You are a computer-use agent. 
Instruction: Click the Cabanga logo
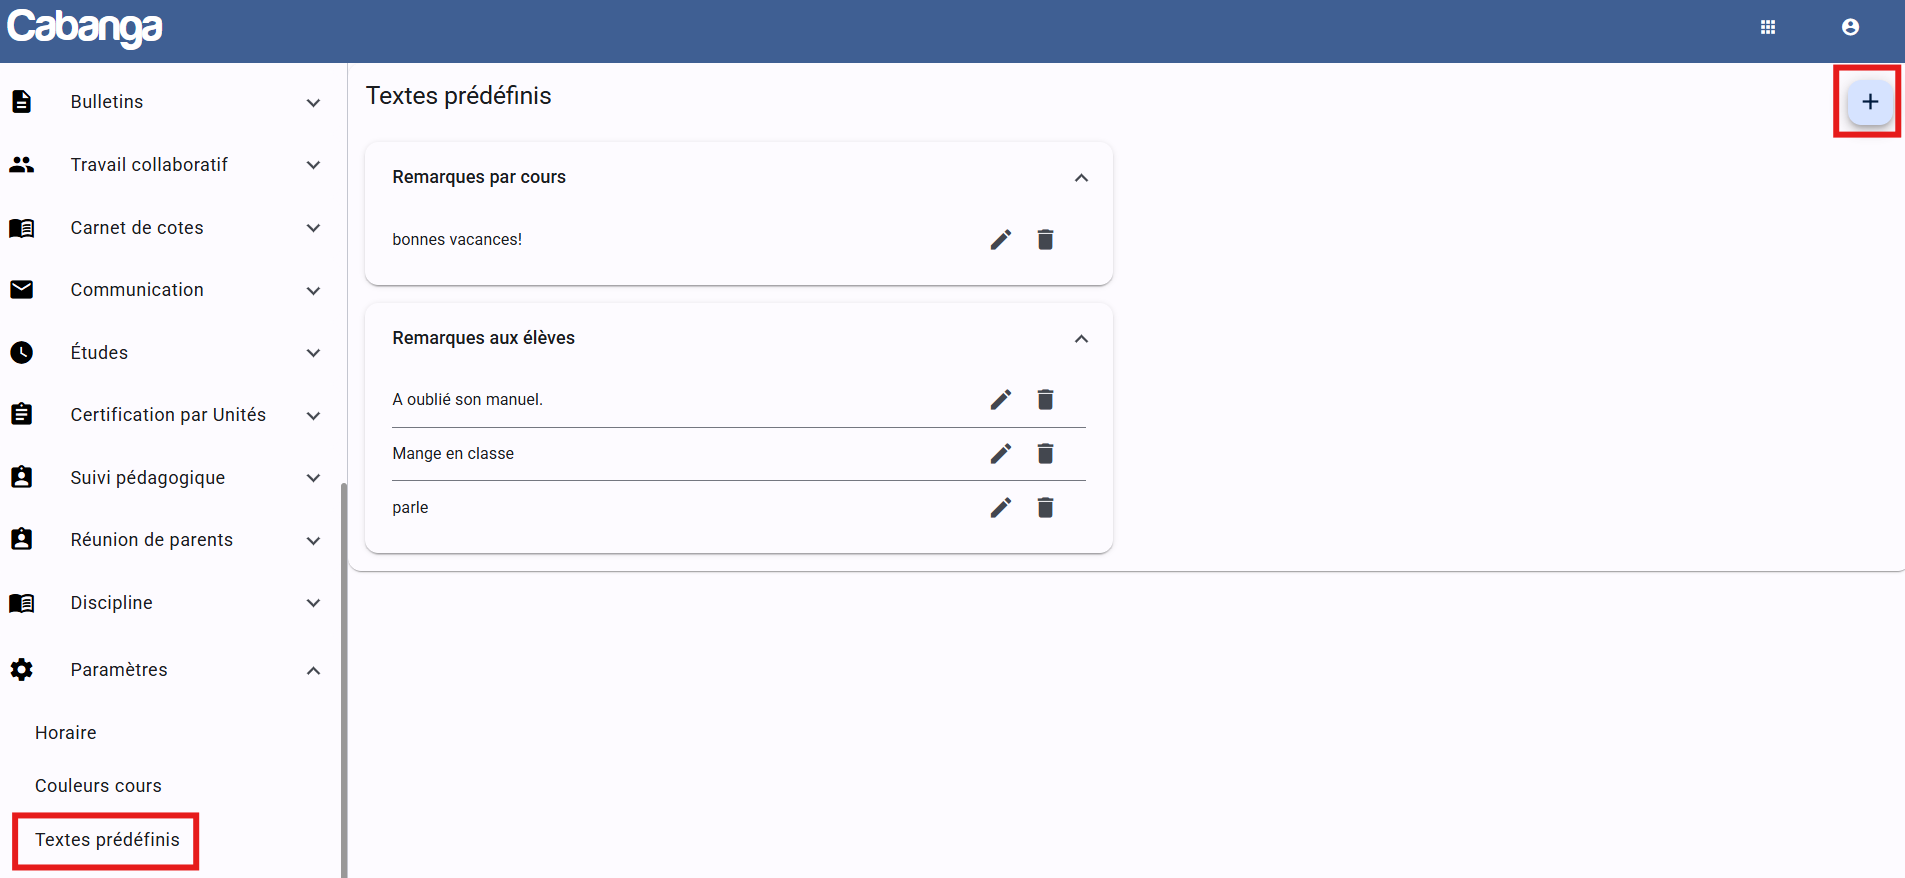point(85,28)
